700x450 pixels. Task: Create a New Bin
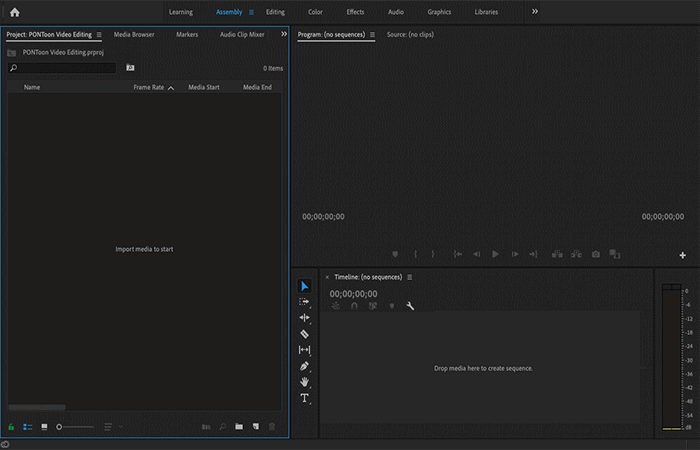click(239, 427)
